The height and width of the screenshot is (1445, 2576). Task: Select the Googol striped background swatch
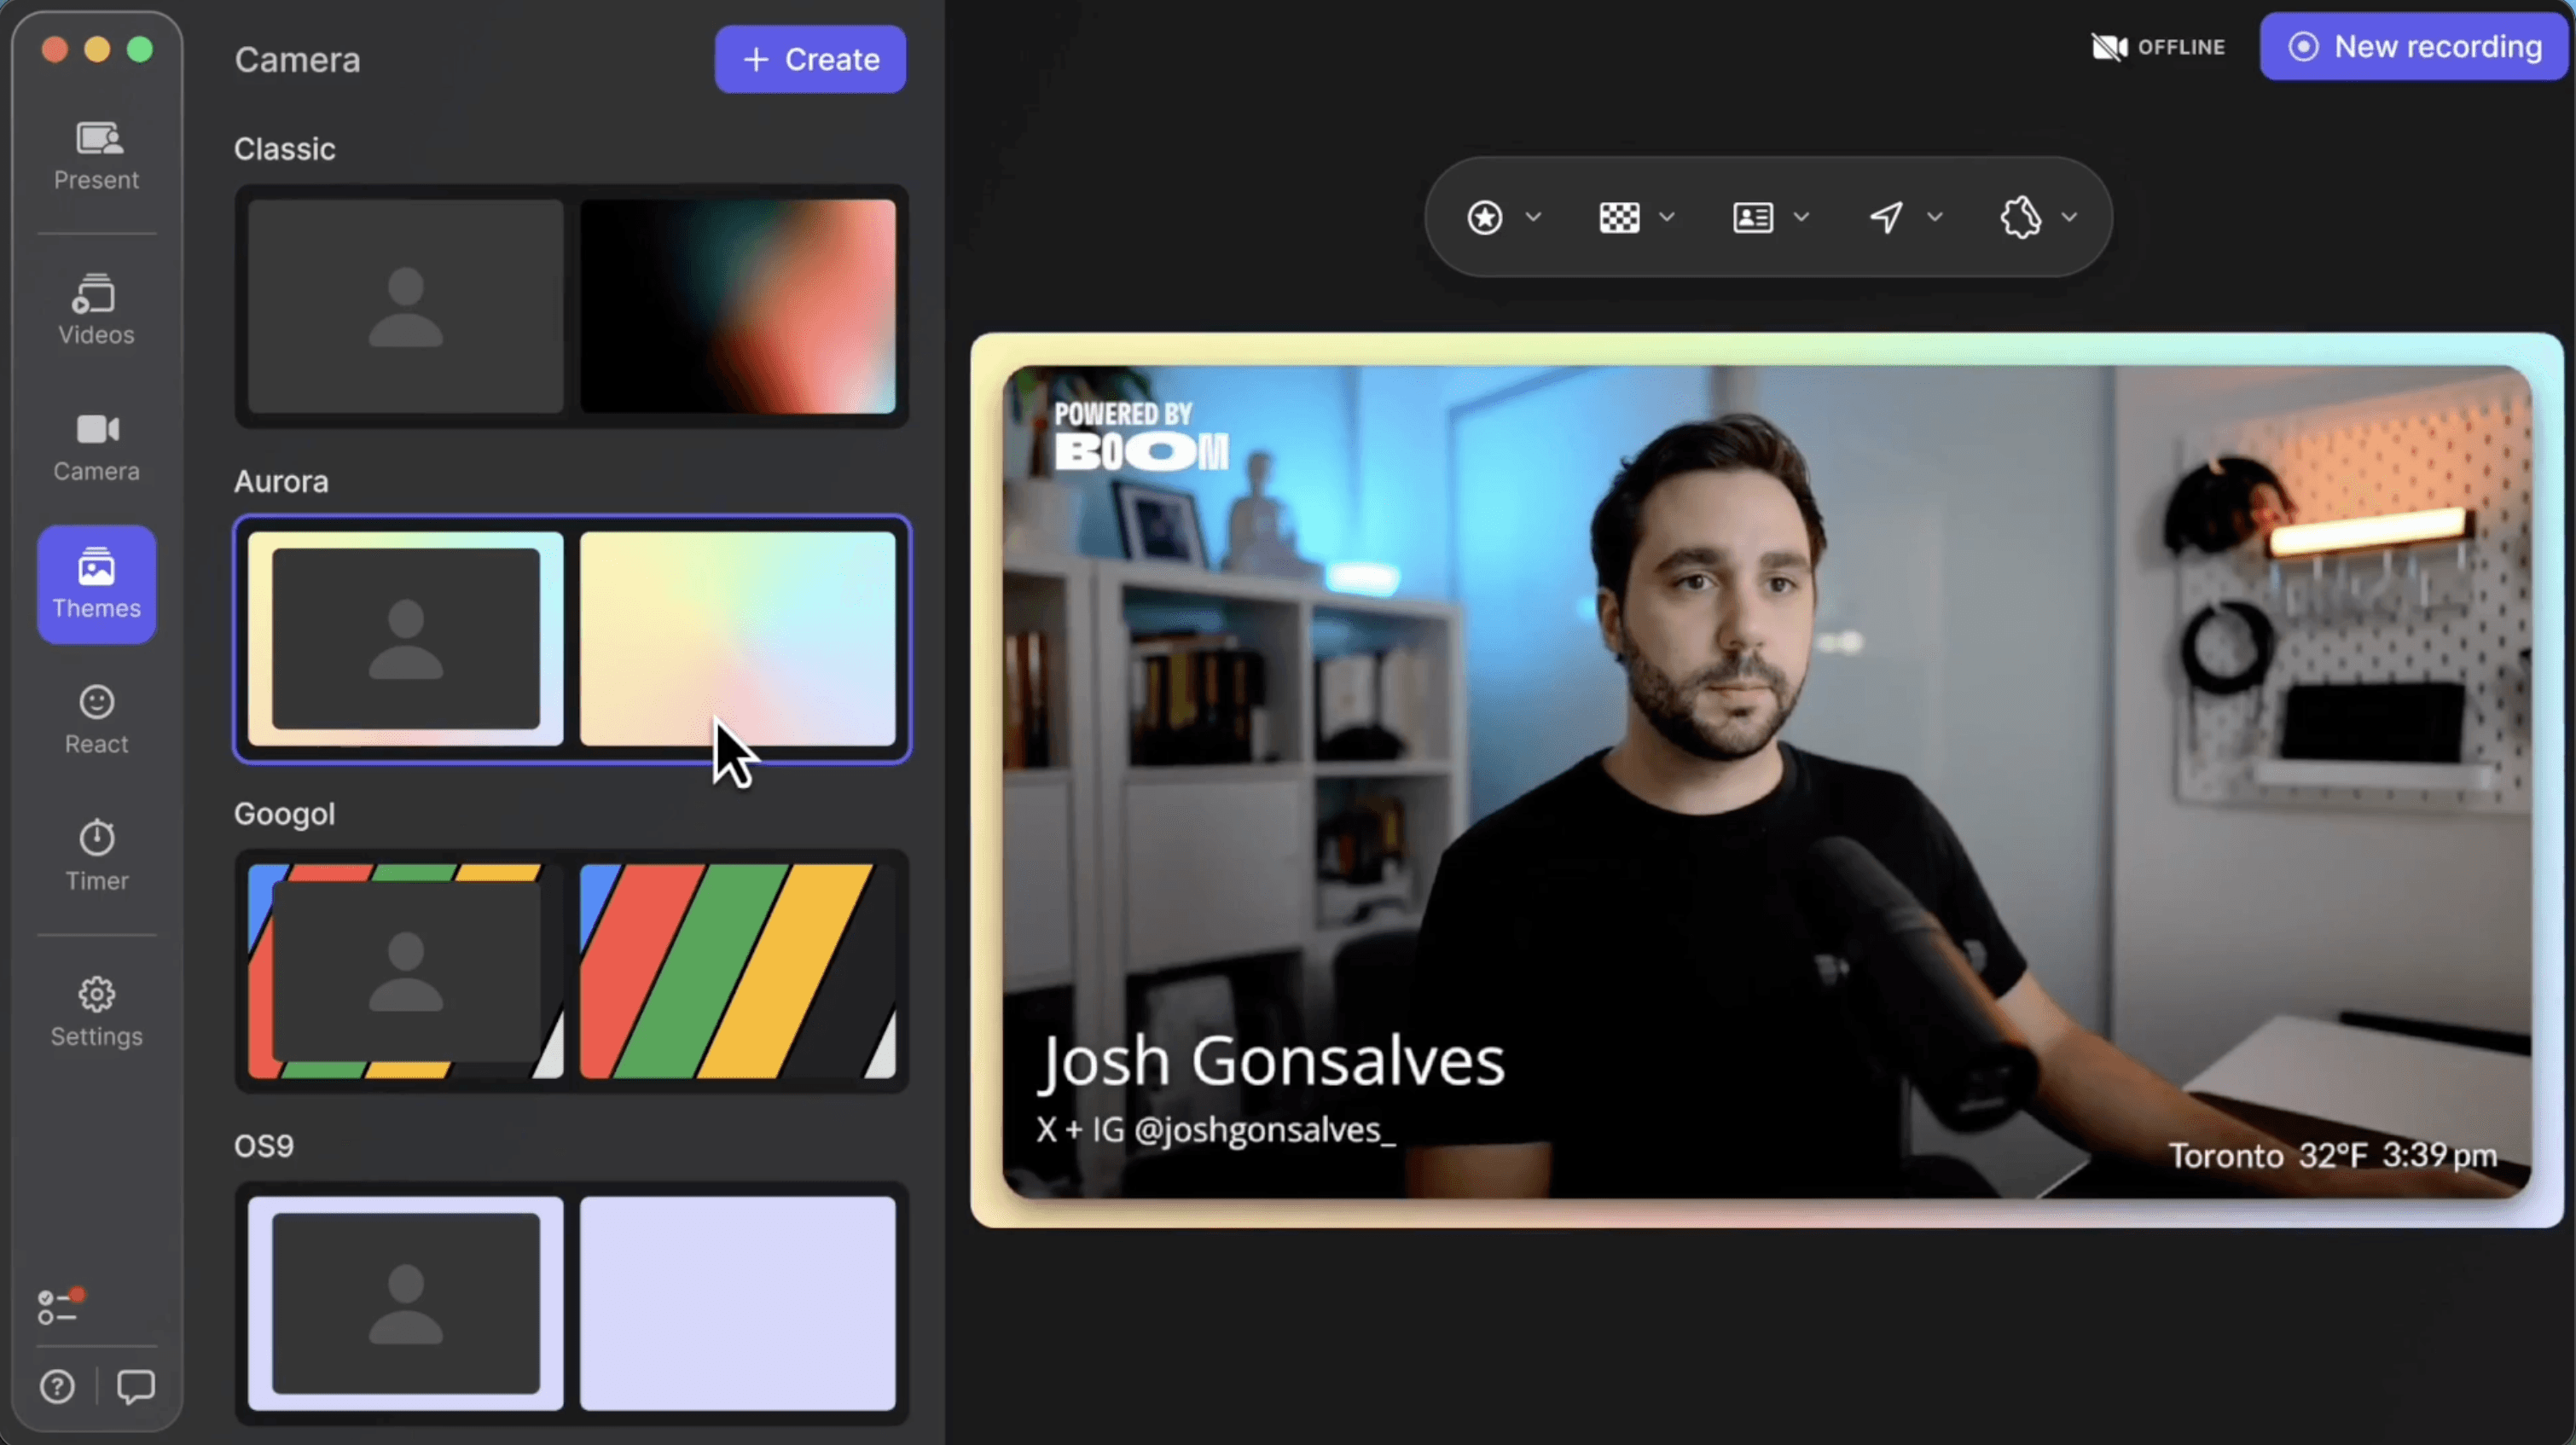[x=737, y=971]
